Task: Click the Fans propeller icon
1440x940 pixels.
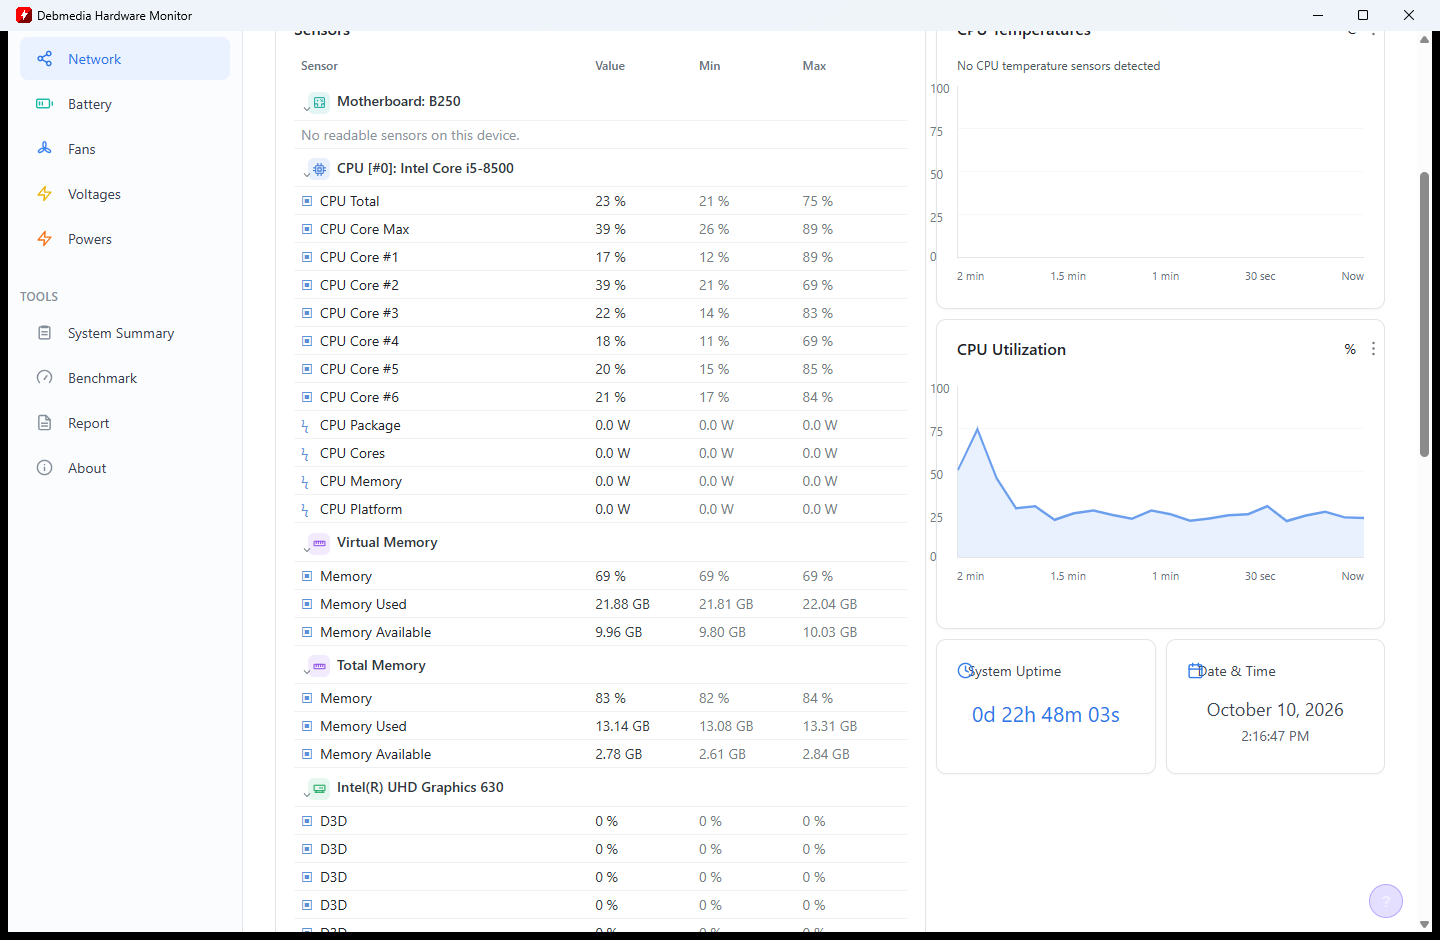Action: click(44, 149)
